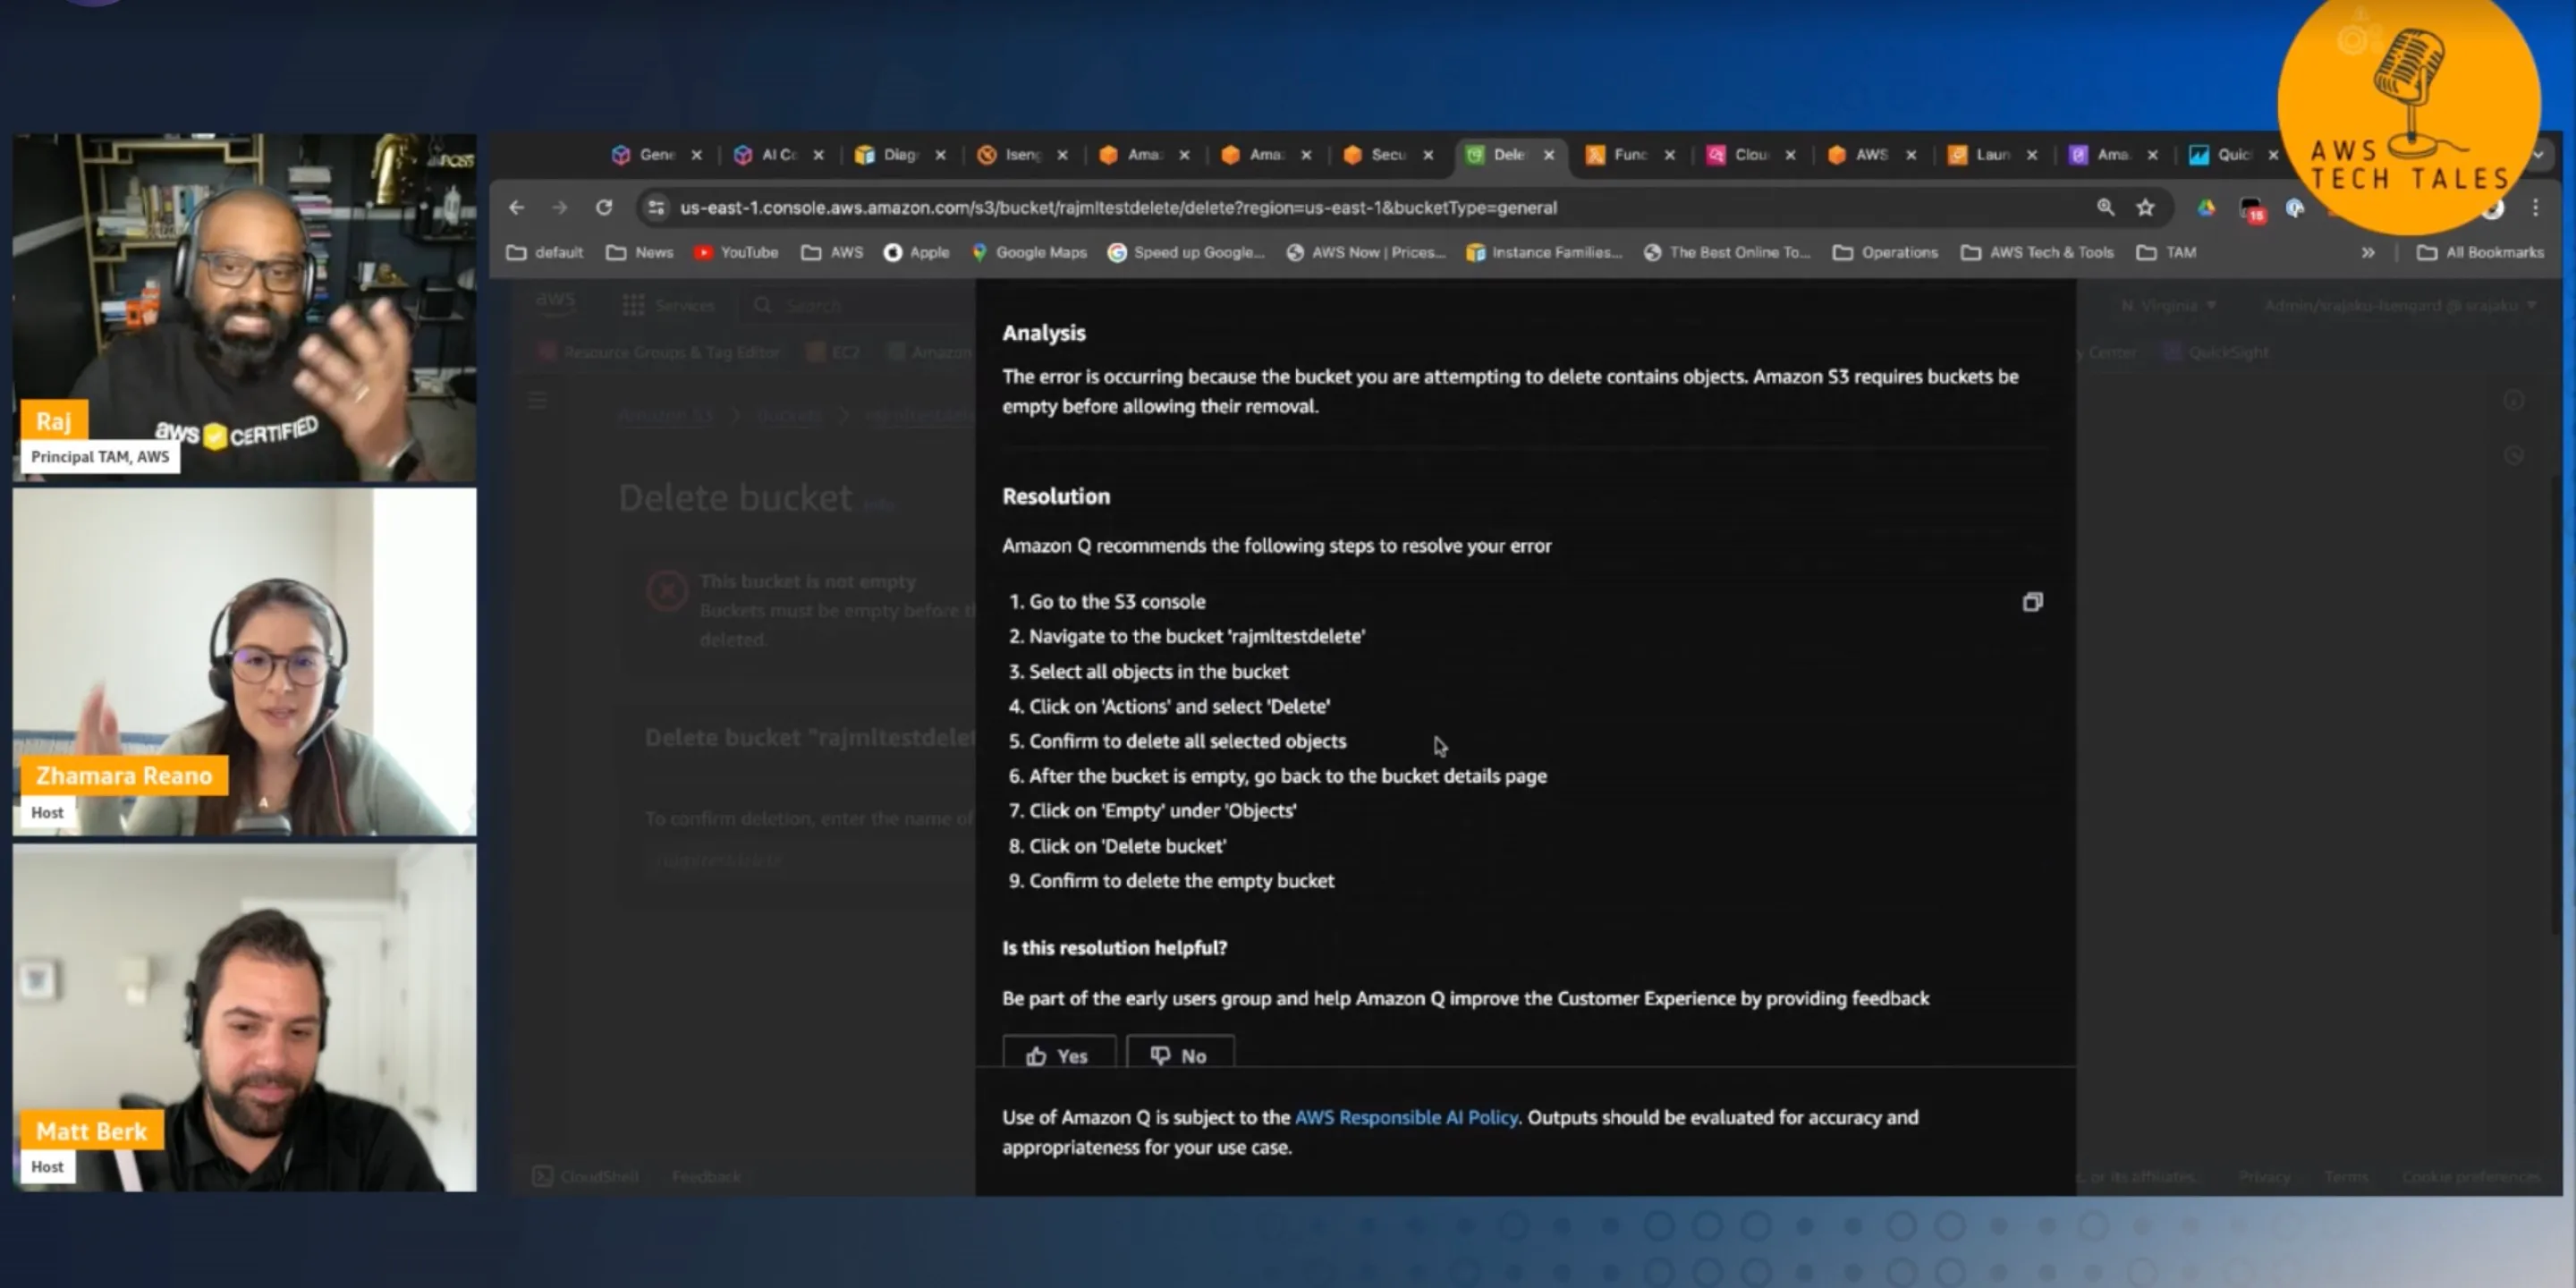
Task: Open the TAM bookmarks folder
Action: tap(2166, 252)
